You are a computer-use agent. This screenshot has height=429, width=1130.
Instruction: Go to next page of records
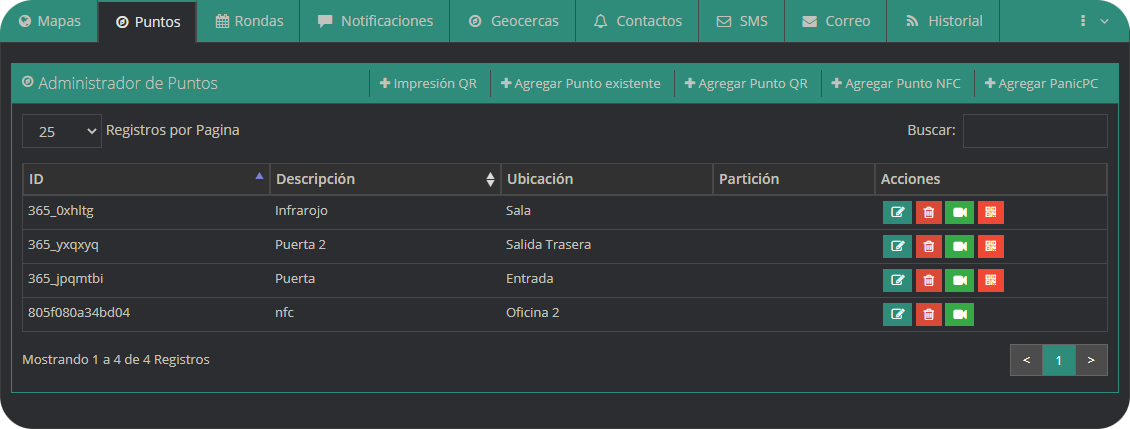(x=1091, y=360)
